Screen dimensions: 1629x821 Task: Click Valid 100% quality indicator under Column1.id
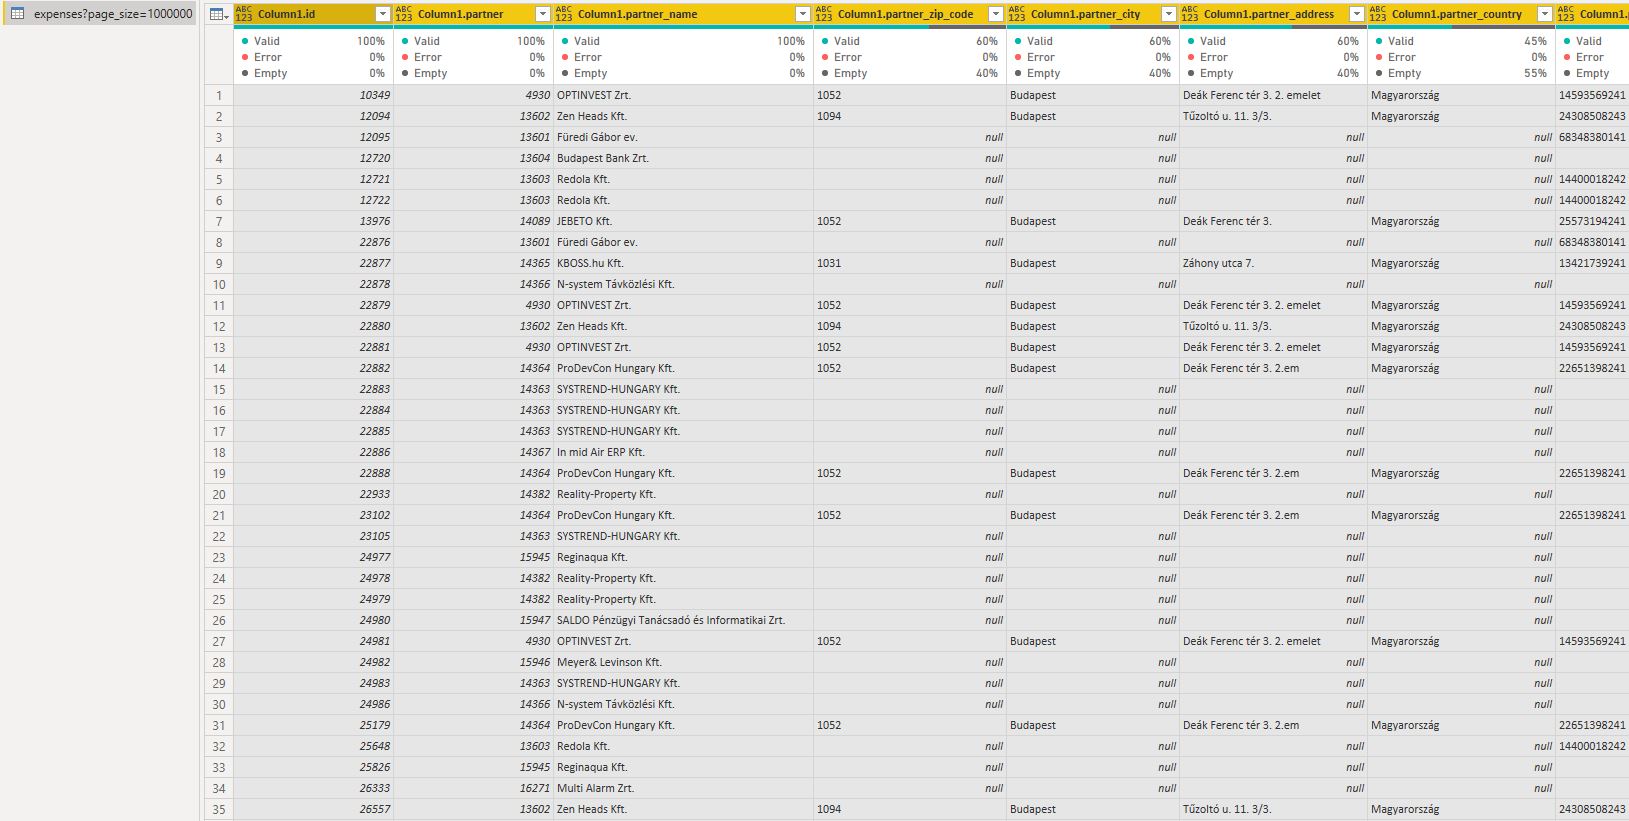(x=313, y=41)
